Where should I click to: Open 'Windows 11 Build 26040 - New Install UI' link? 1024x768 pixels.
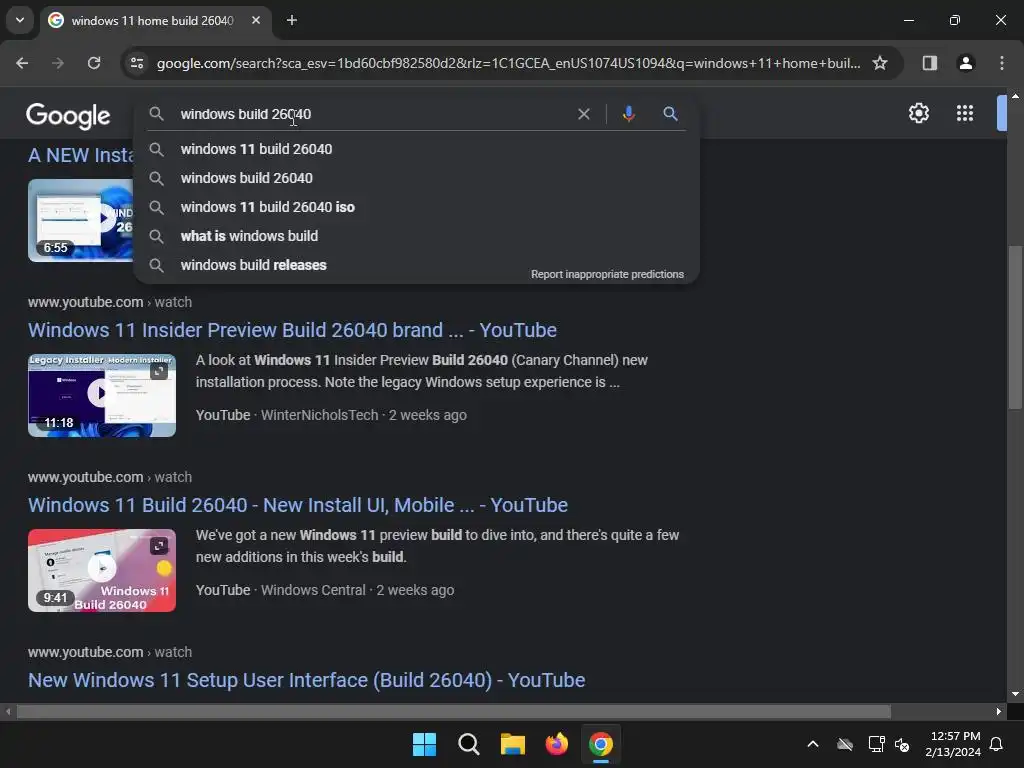(x=298, y=505)
